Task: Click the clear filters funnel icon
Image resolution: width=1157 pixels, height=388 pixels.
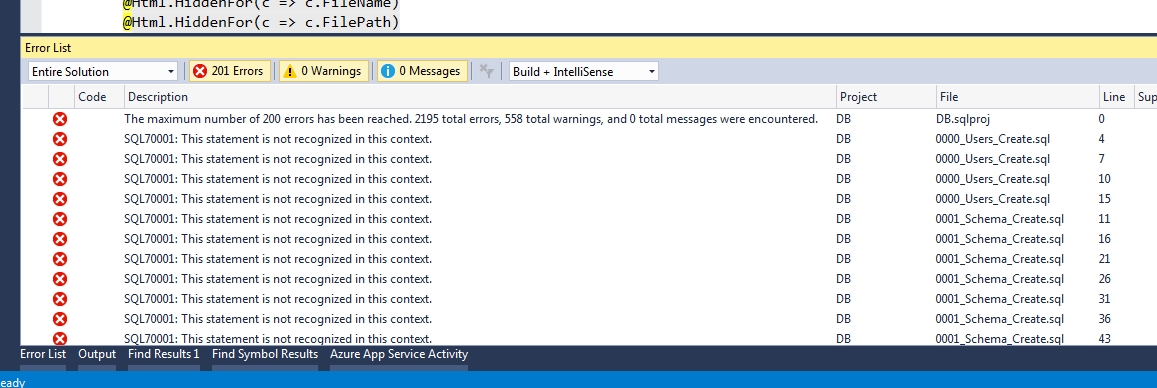Action: [486, 71]
